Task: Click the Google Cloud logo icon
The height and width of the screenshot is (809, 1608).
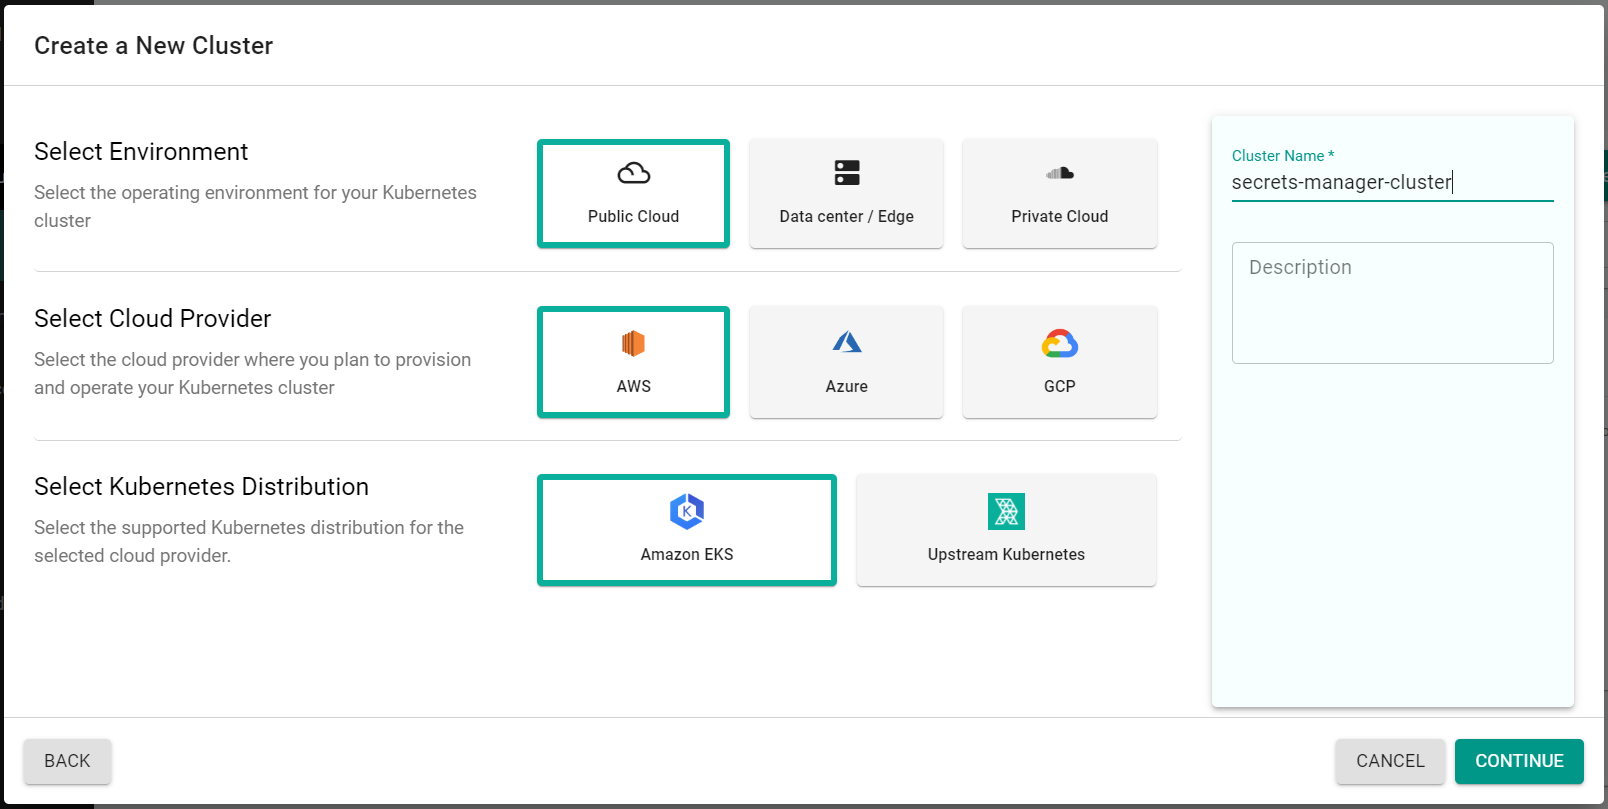Action: (x=1060, y=343)
